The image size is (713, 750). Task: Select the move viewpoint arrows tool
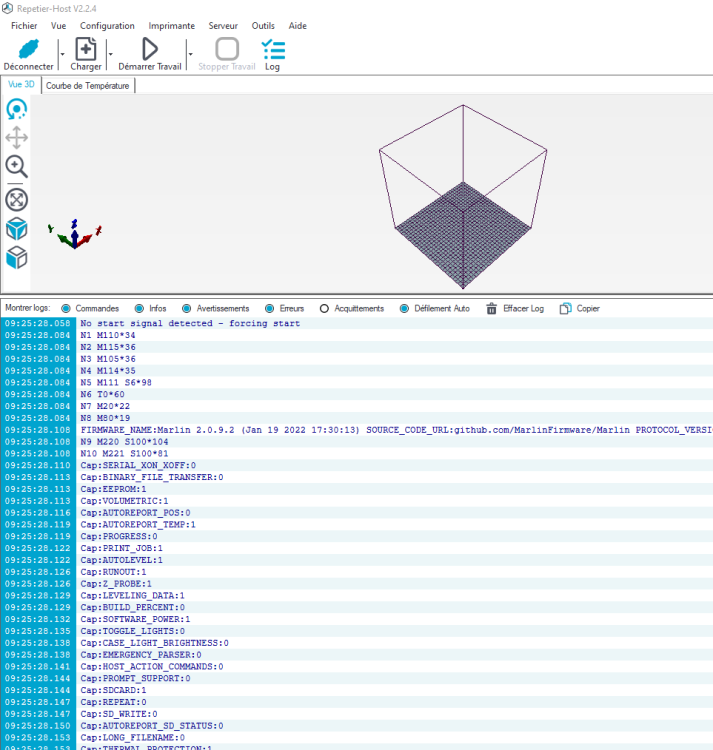(x=17, y=138)
